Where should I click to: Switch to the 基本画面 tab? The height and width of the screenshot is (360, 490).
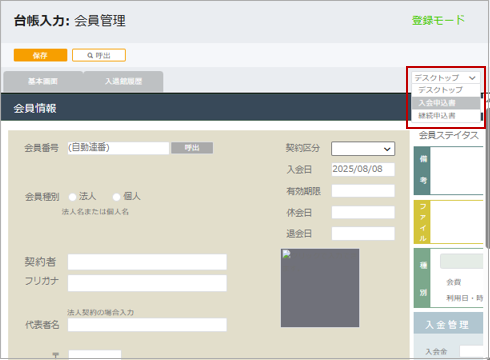click(x=43, y=81)
